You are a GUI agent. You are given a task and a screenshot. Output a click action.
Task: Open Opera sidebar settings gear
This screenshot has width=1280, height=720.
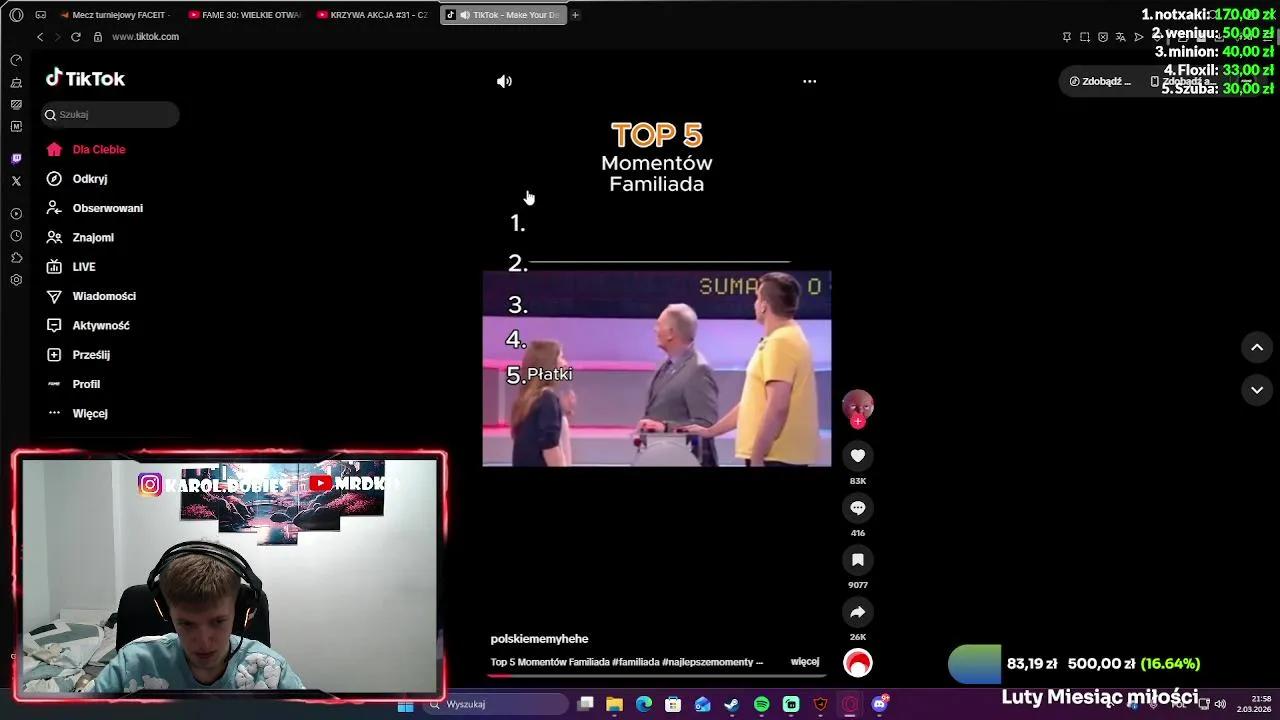pos(16,280)
